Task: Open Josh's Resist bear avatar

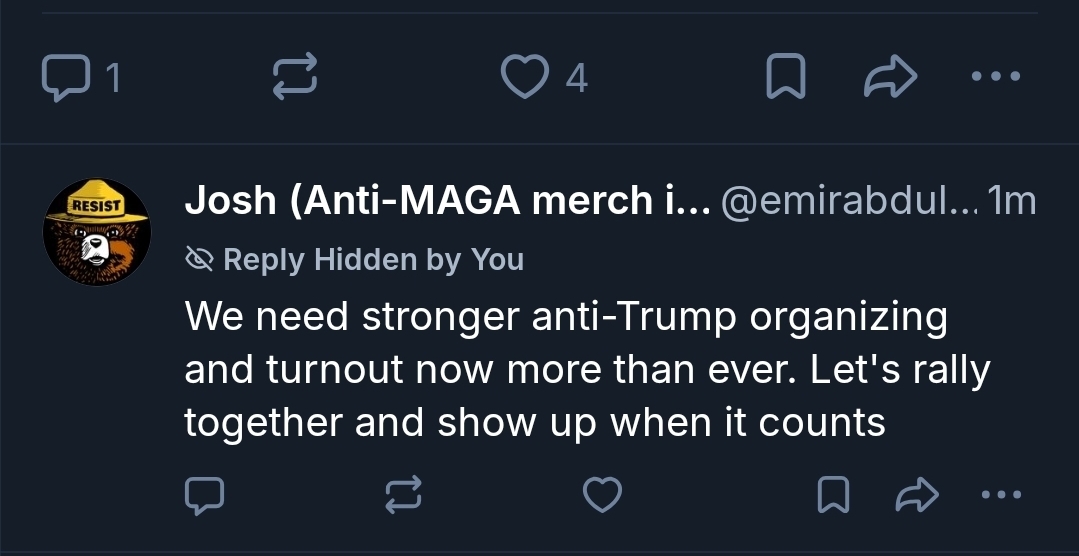Action: tap(97, 231)
